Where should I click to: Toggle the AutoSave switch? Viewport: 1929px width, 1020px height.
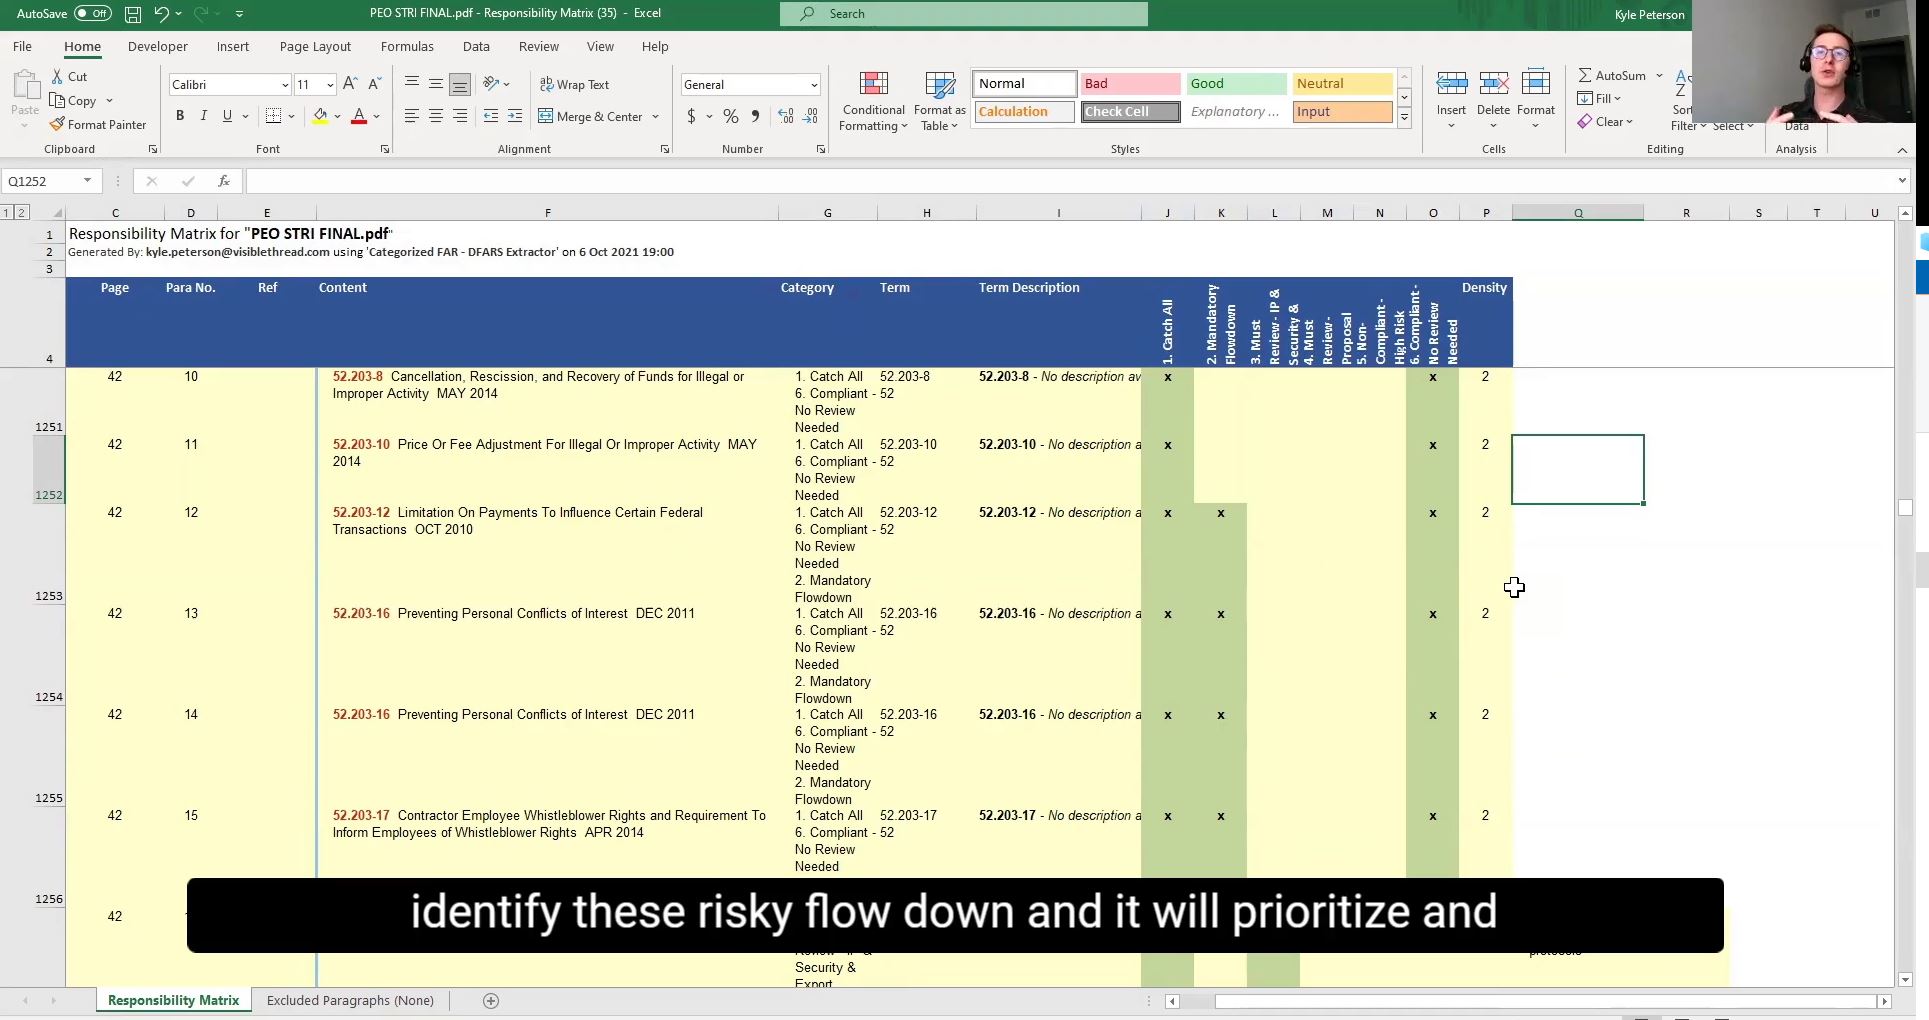[x=93, y=14]
